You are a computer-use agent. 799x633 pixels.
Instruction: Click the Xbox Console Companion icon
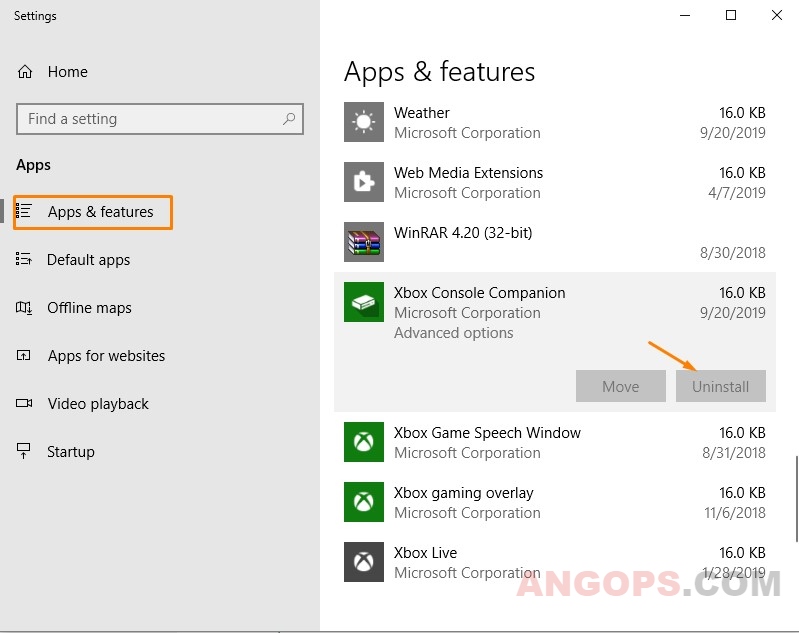[x=364, y=302]
